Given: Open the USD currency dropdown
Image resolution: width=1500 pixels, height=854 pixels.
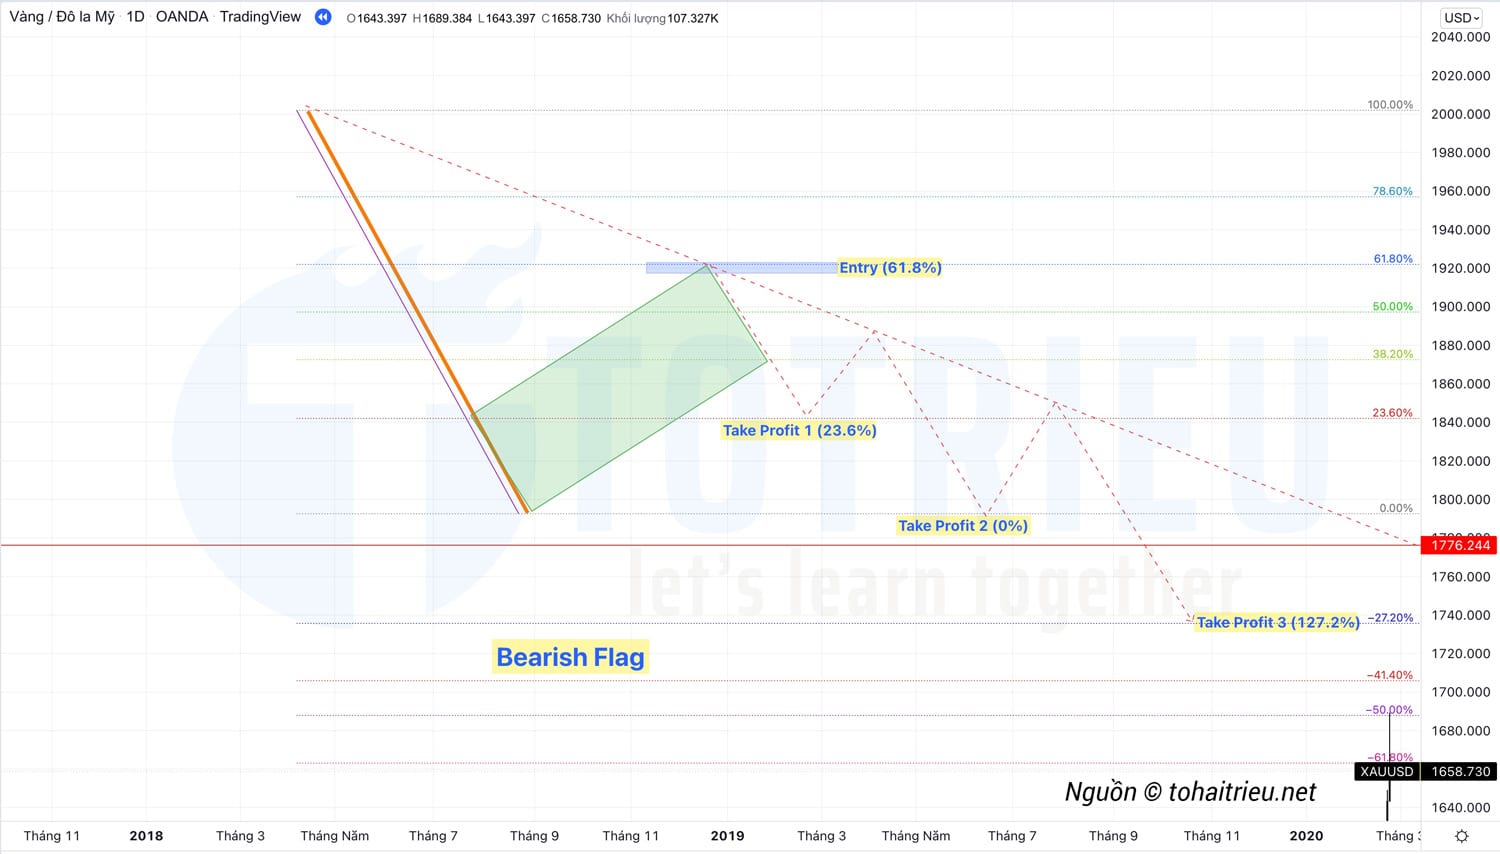Looking at the screenshot, I should click(x=1461, y=17).
